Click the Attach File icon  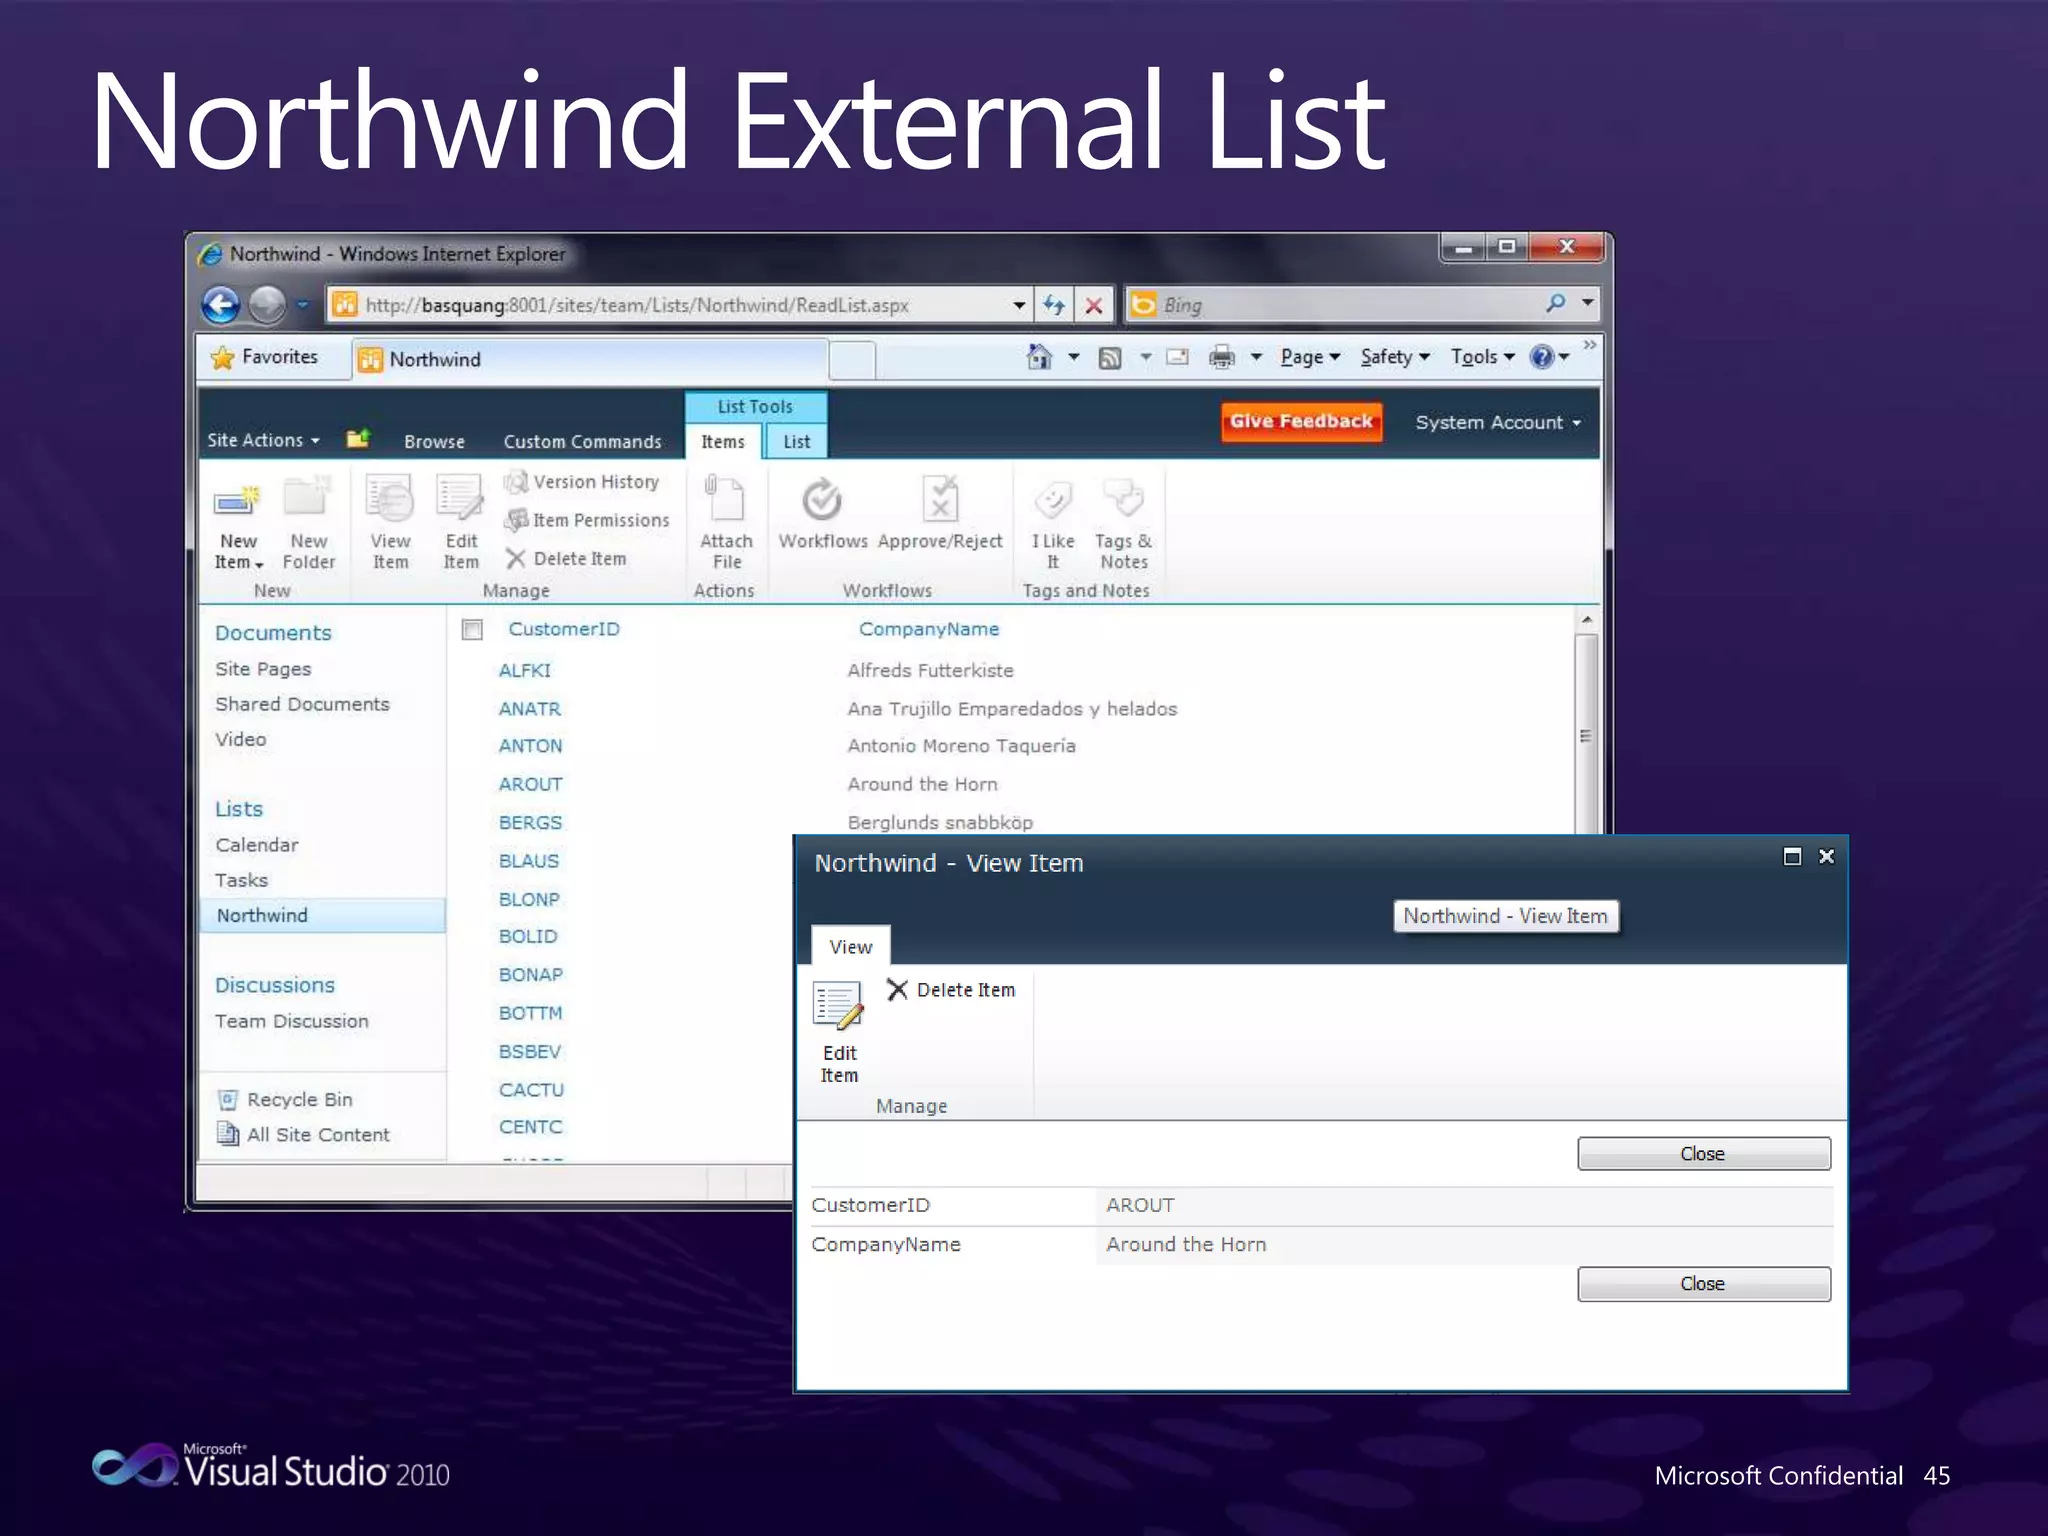point(725,499)
